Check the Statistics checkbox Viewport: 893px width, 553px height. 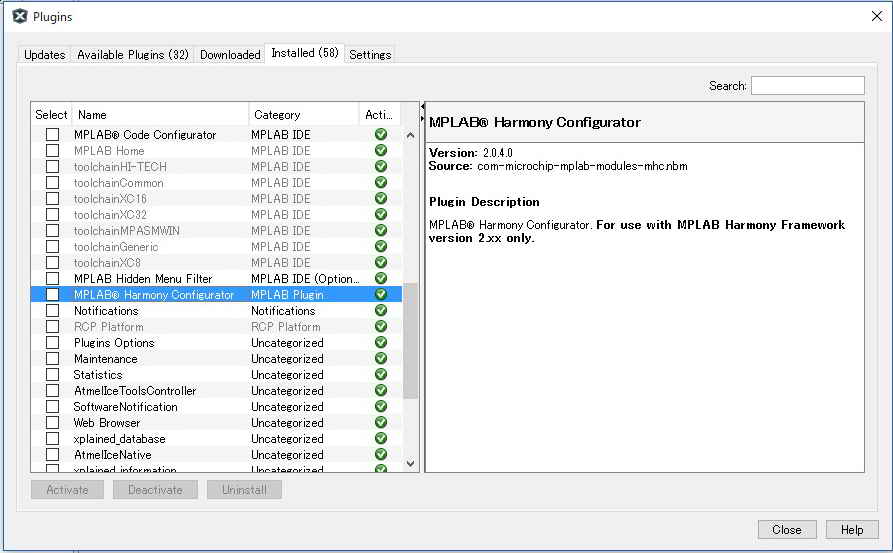[x=52, y=374]
